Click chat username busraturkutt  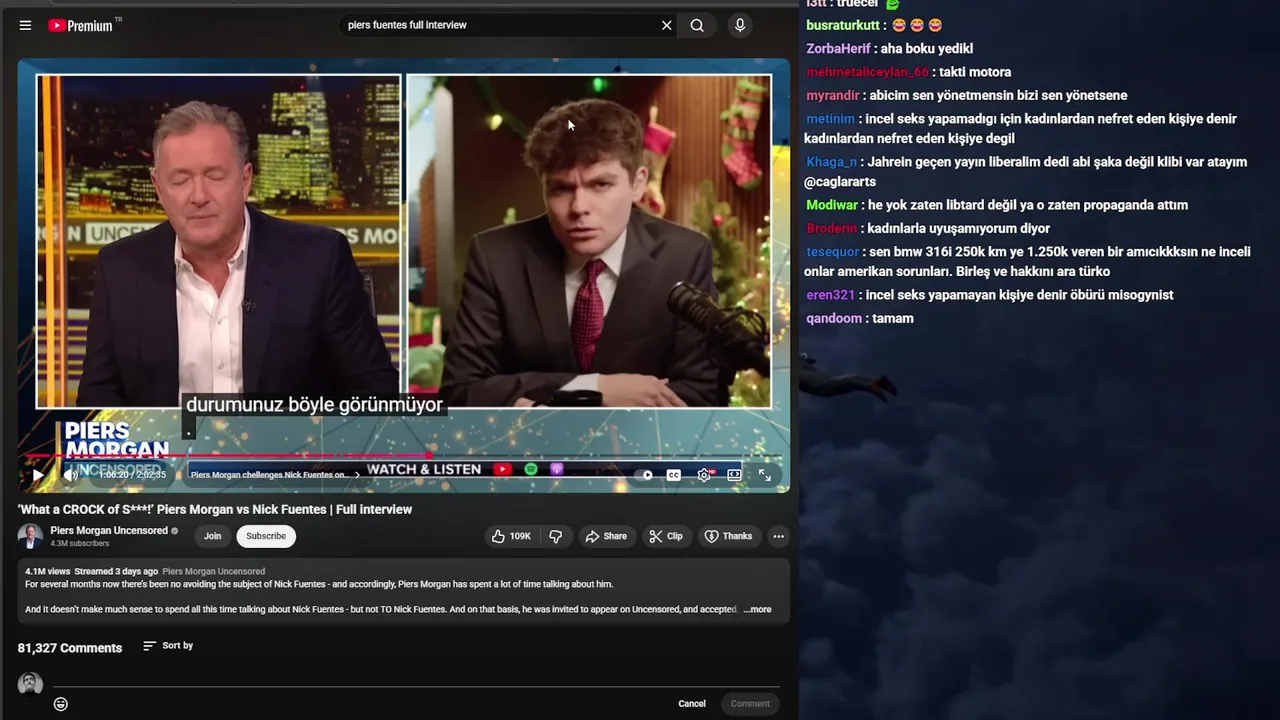843,25
